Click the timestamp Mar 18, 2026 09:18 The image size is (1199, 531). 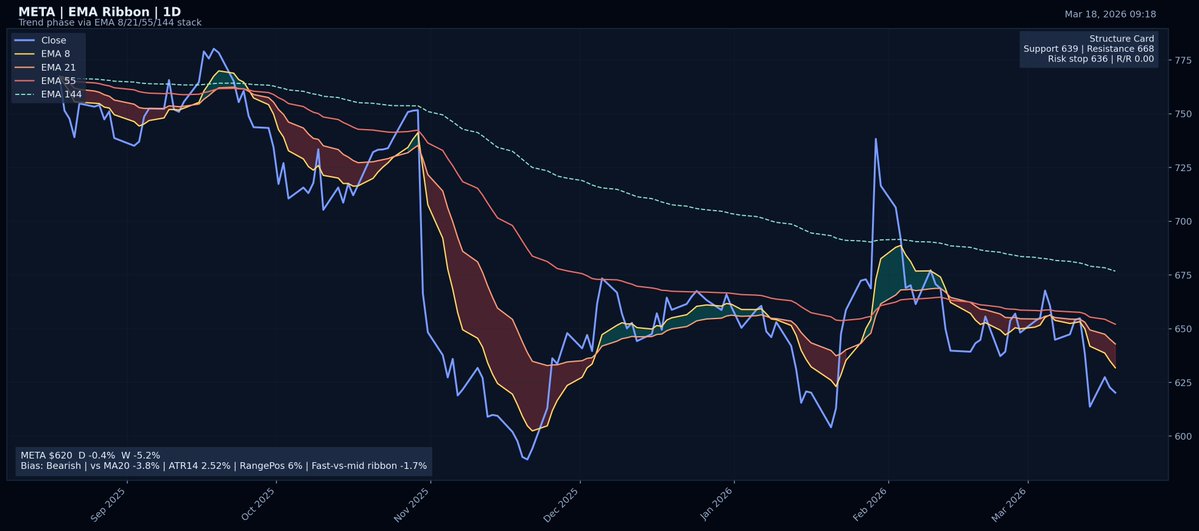pos(1110,14)
